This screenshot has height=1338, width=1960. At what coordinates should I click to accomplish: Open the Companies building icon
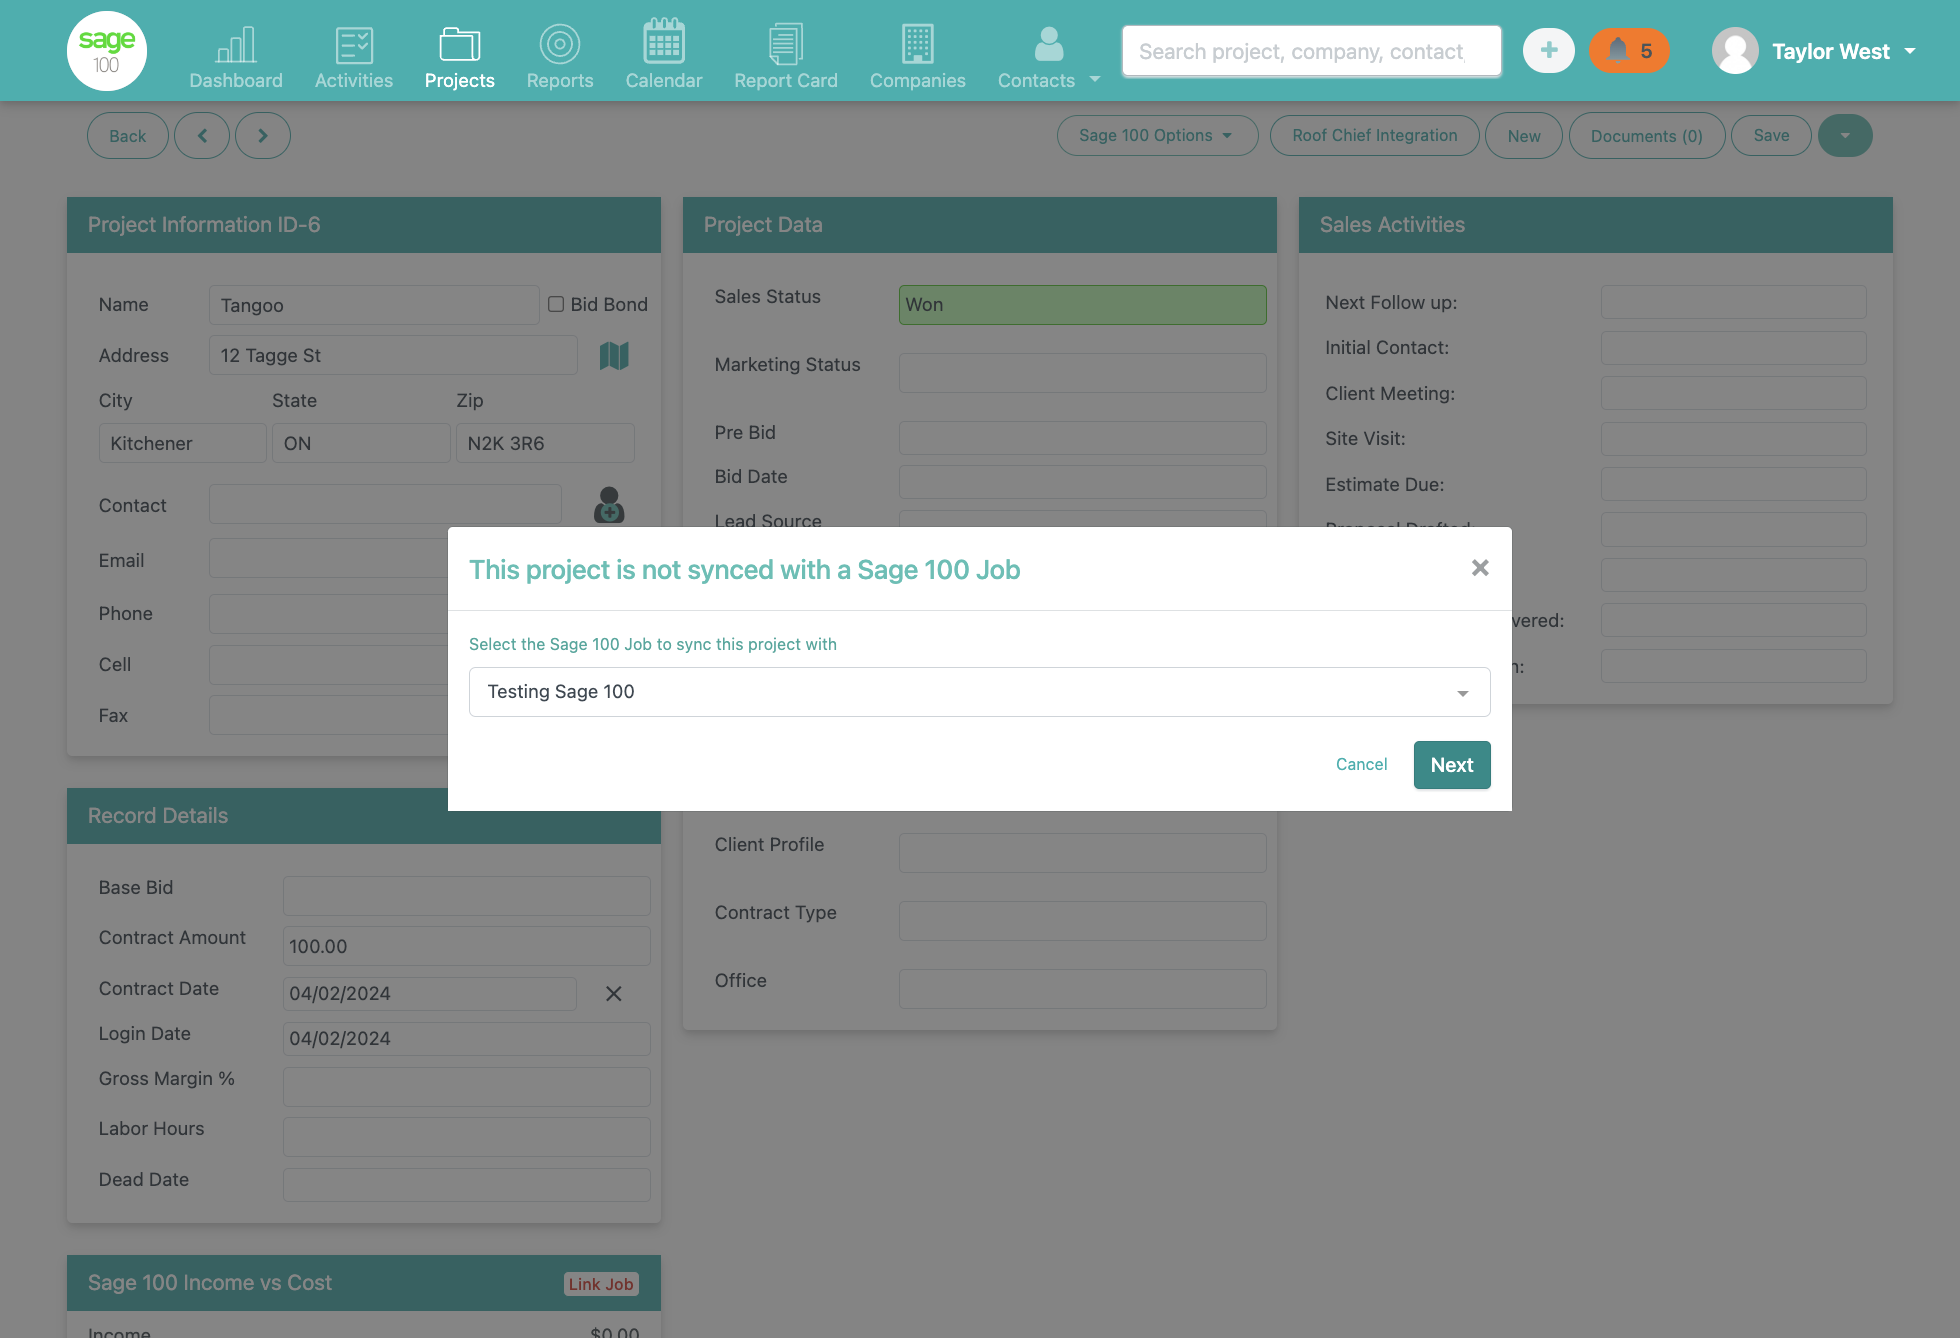pyautogui.click(x=918, y=45)
